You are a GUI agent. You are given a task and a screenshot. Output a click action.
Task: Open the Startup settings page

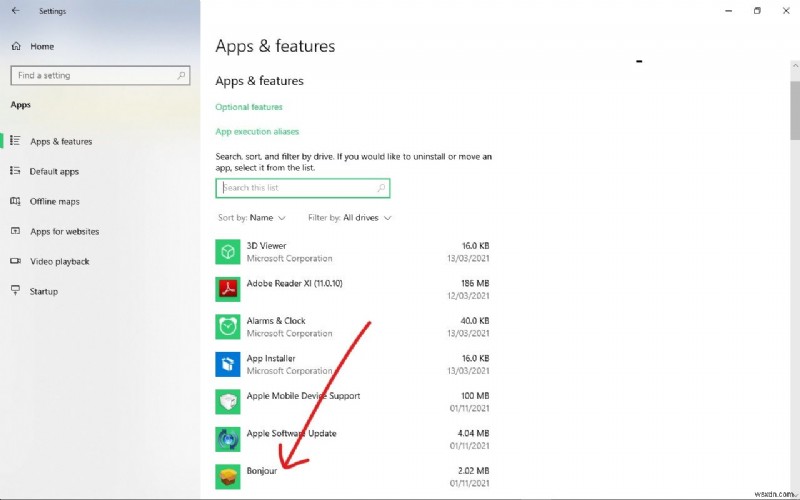point(43,292)
